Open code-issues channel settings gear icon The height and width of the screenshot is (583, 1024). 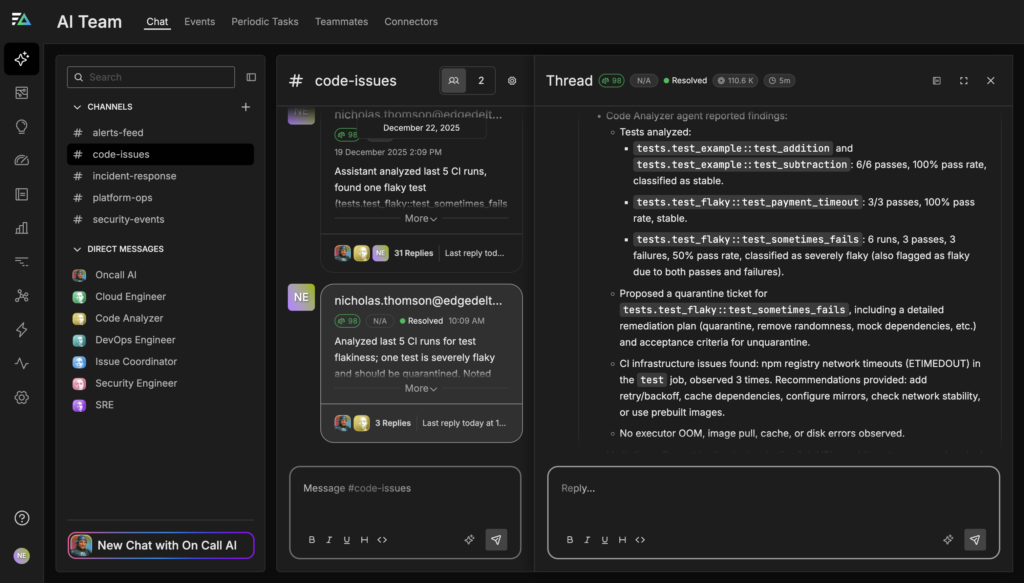coord(512,81)
